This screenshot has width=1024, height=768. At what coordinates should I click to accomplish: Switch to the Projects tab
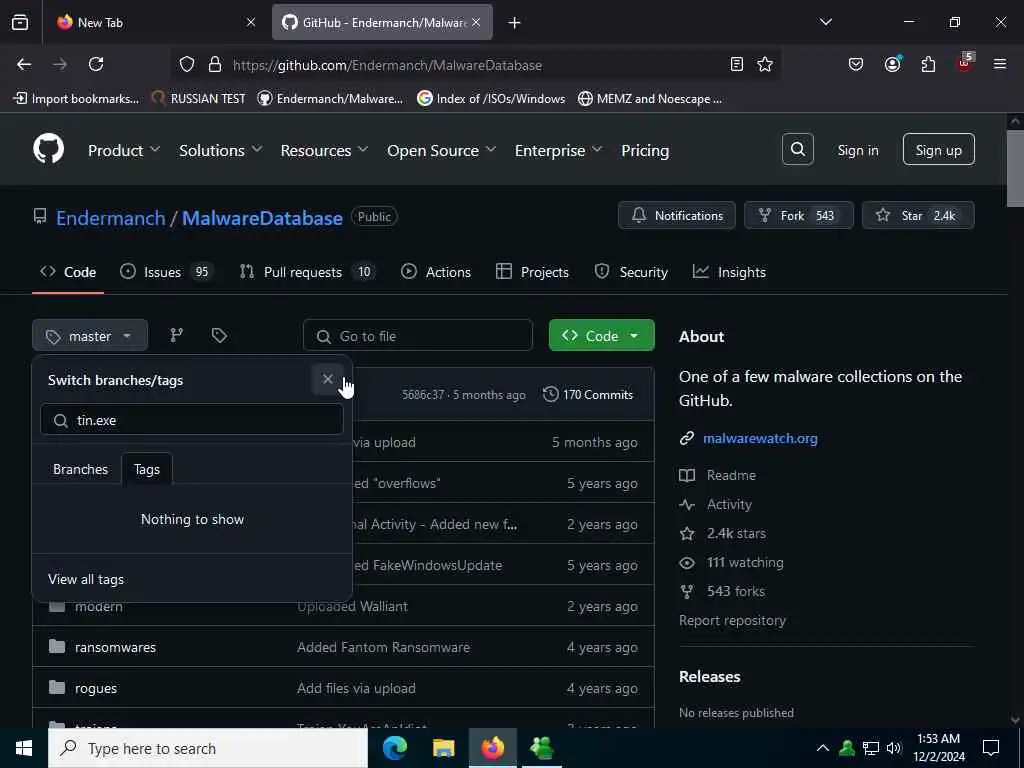pyautogui.click(x=532, y=272)
